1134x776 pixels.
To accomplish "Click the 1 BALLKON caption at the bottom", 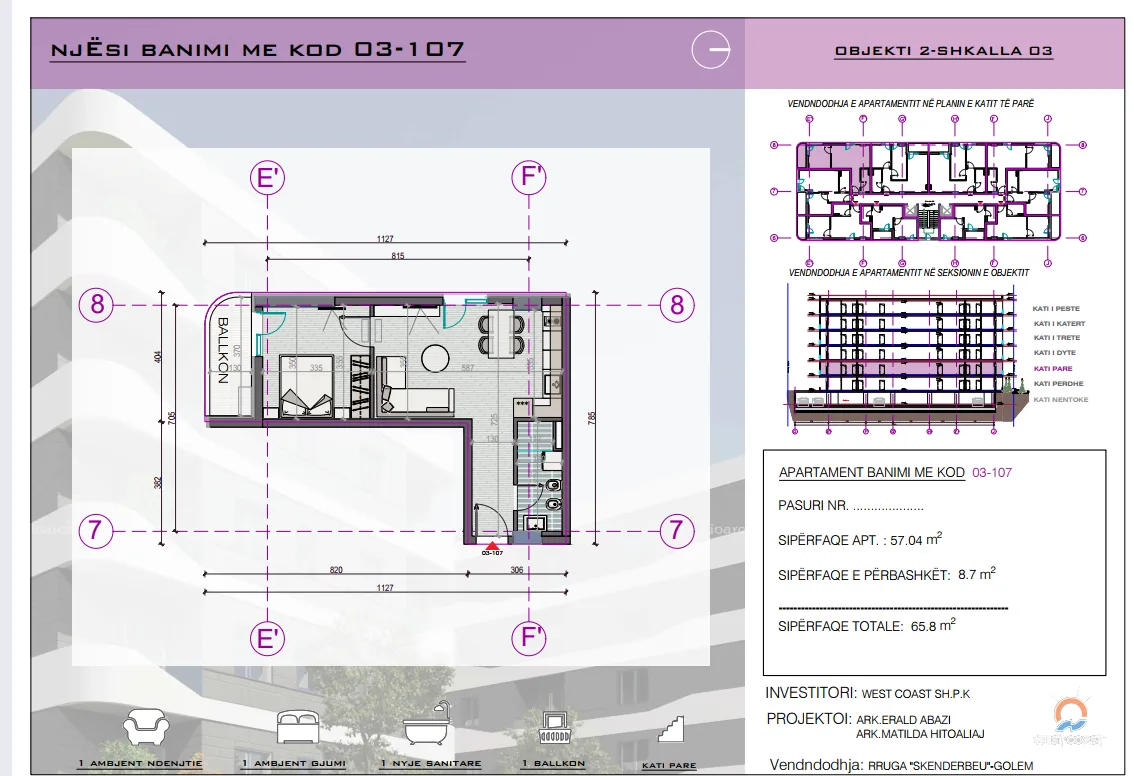I will pyautogui.click(x=553, y=763).
